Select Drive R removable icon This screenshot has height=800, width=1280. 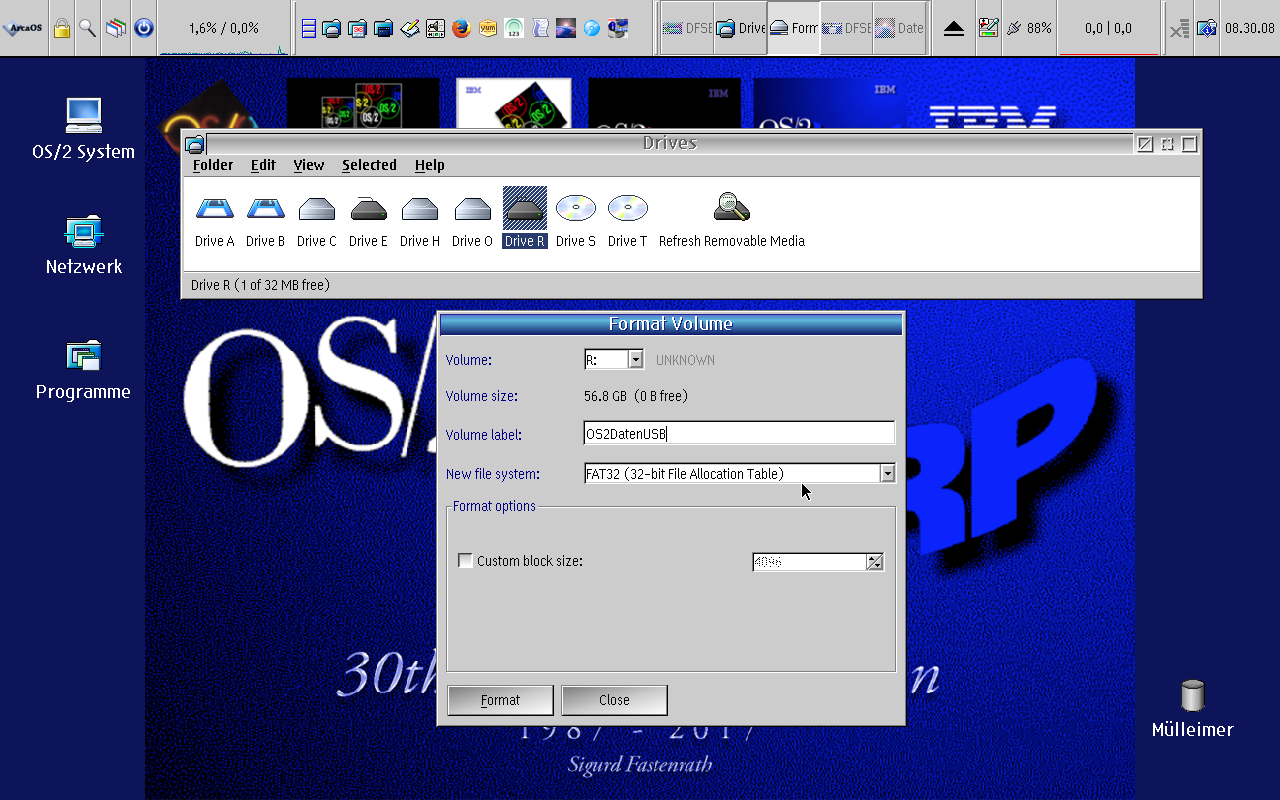525,218
